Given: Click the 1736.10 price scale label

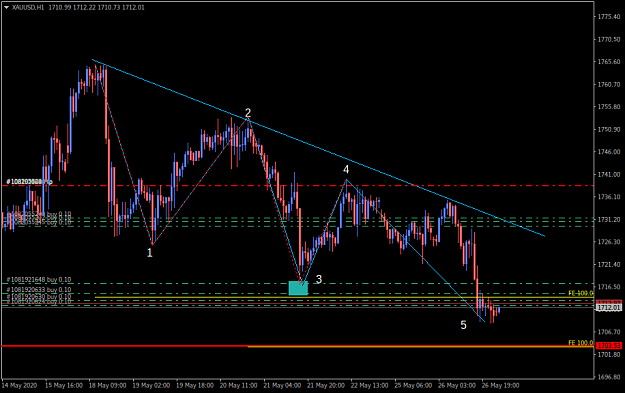Looking at the screenshot, I should (x=609, y=197).
